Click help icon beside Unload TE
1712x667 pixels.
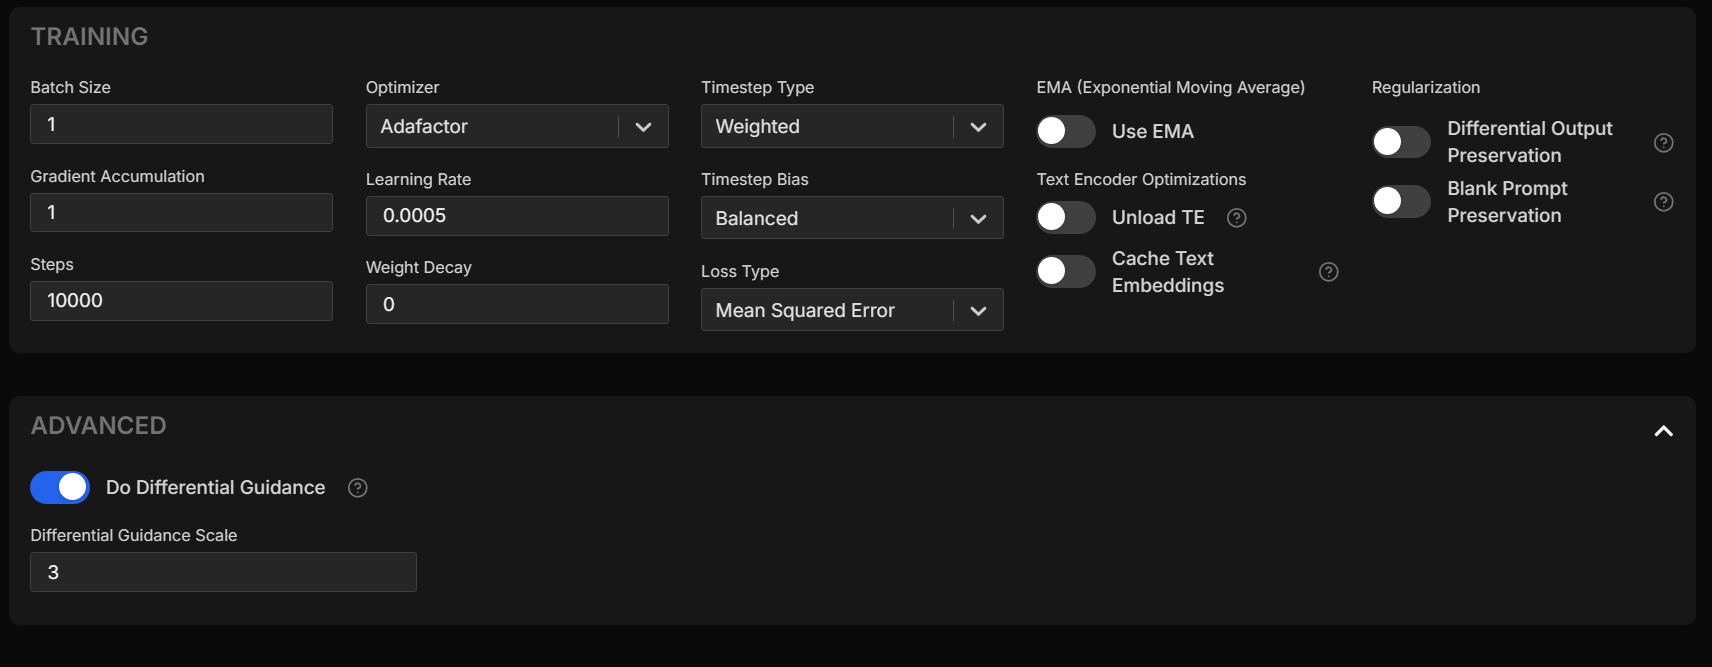click(1237, 218)
